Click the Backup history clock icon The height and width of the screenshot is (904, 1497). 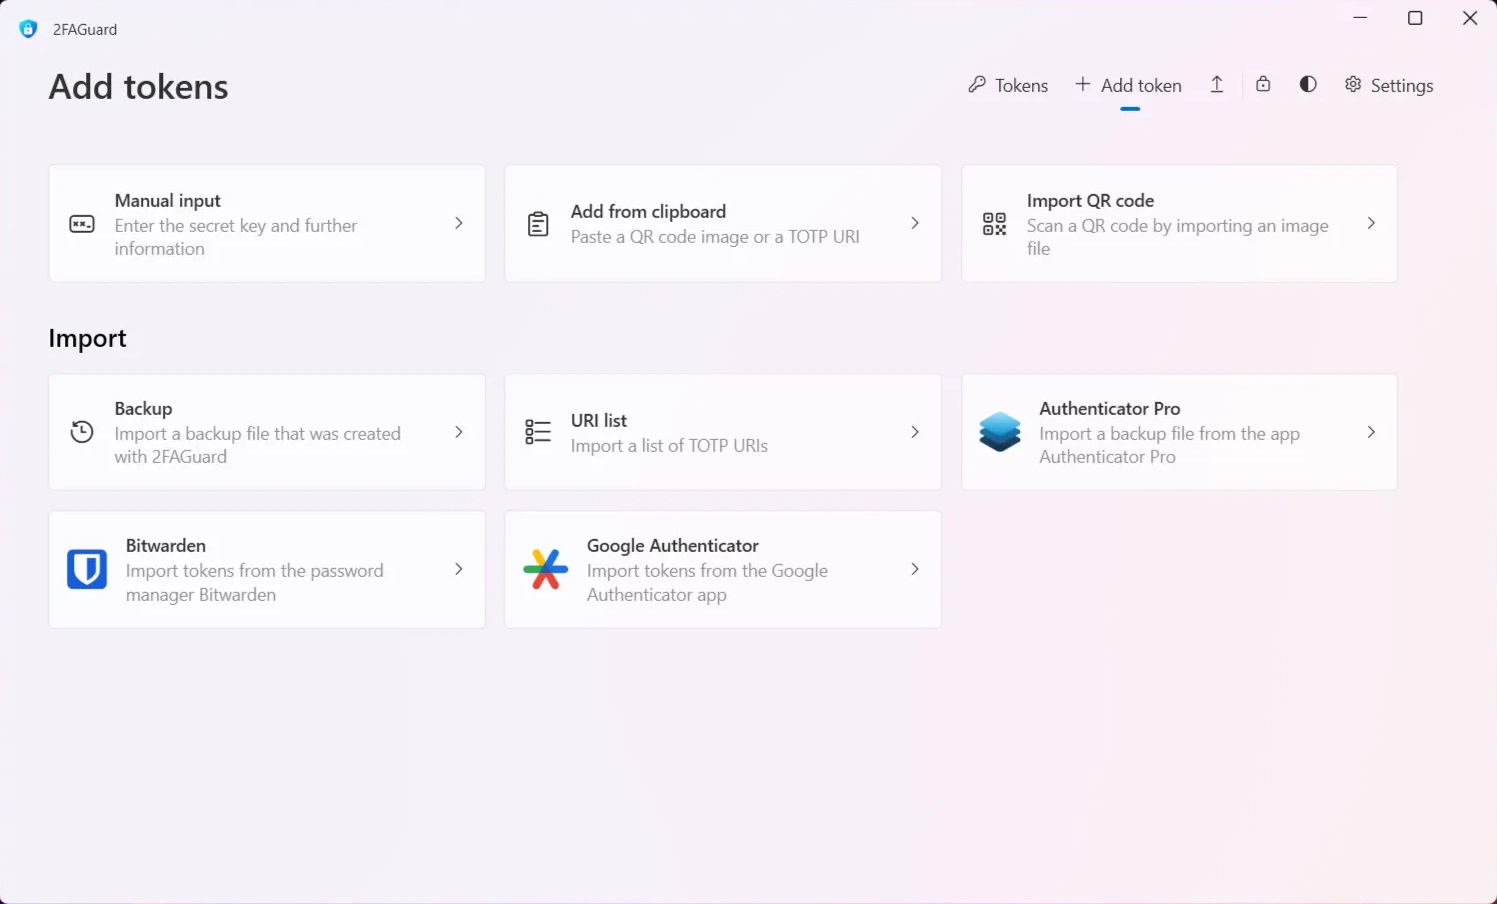coord(82,432)
